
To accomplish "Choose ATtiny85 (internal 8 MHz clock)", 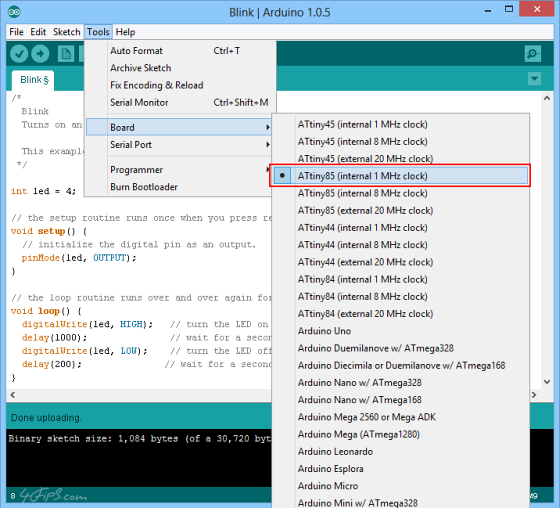I will point(400,193).
